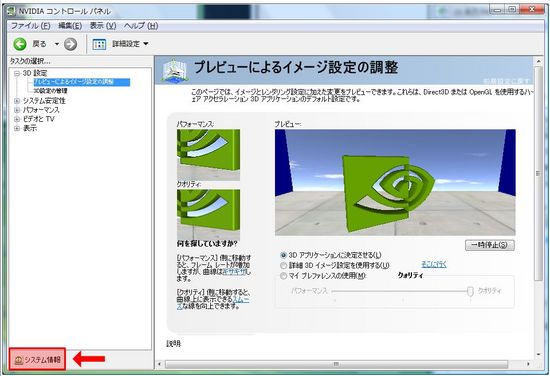Click the horizontal scrollbar left arrow

(160, 364)
